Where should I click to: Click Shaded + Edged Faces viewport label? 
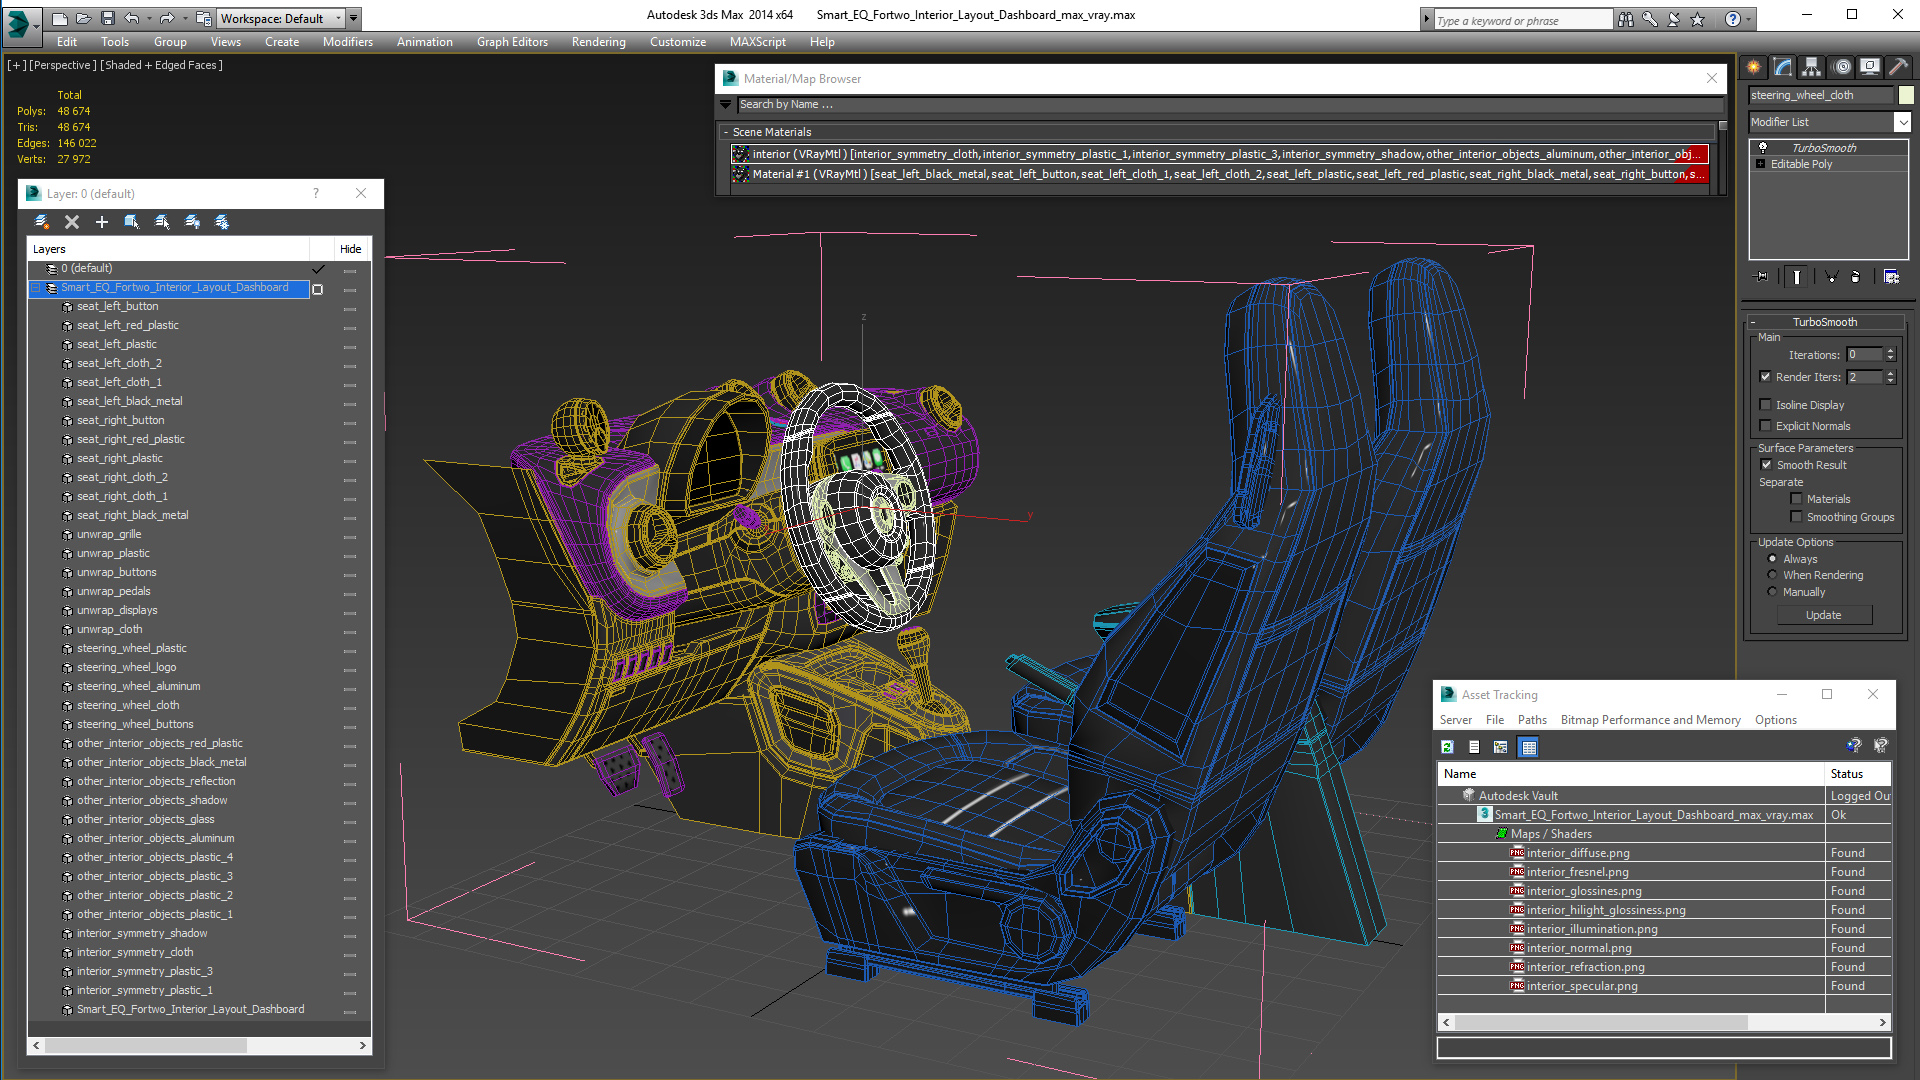(x=161, y=65)
